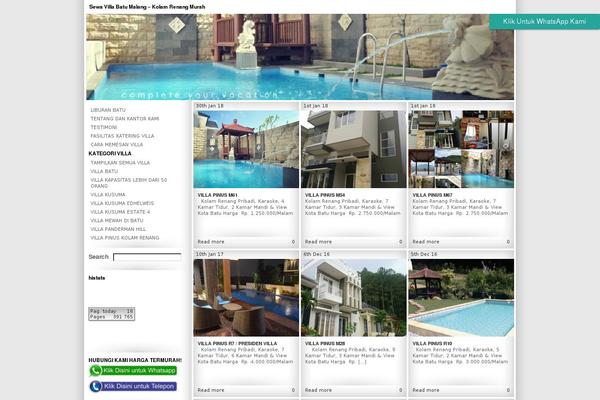Click comment count on Villa Pinus M67 card
The height and width of the screenshot is (400, 600).
coord(508,242)
